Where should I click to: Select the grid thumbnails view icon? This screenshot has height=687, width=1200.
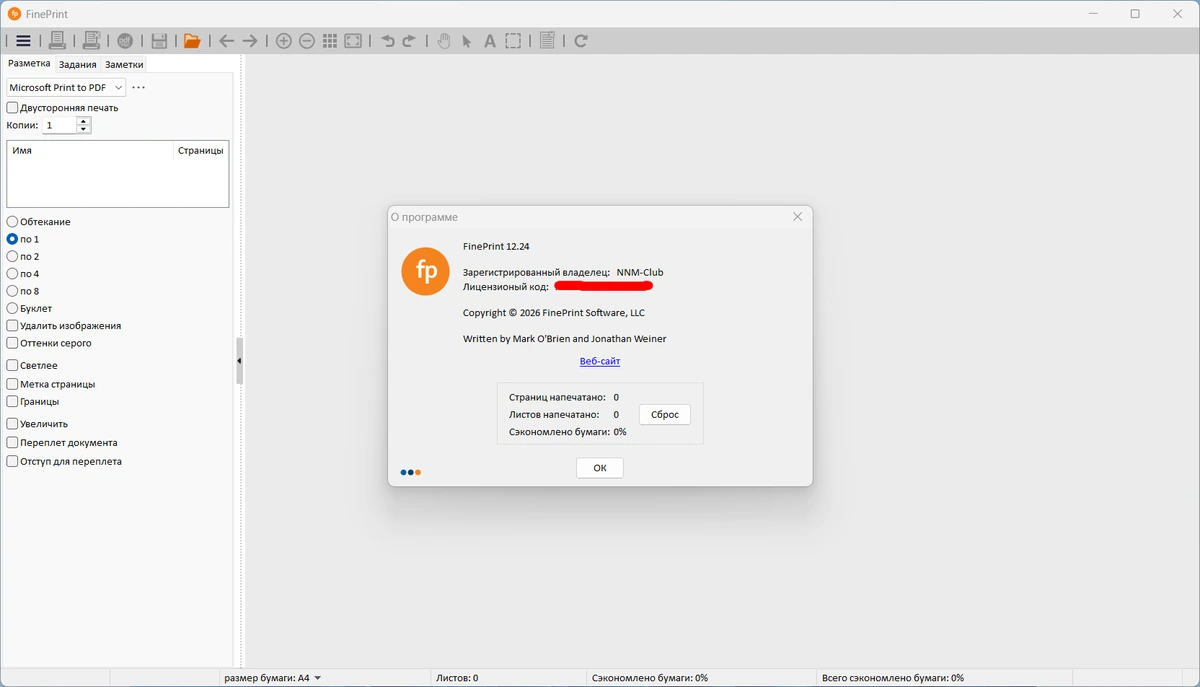click(330, 41)
